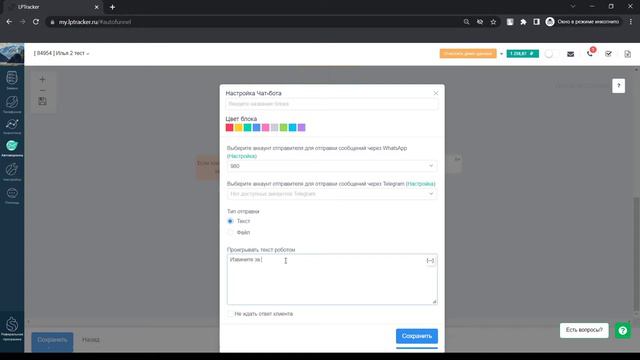
Task: Select the Файл radio button
Action: point(230,232)
